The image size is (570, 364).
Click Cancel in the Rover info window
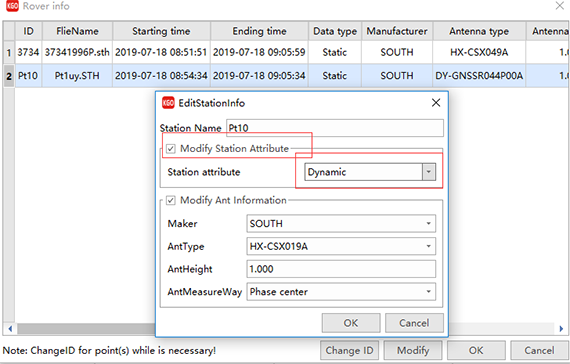[539, 351]
